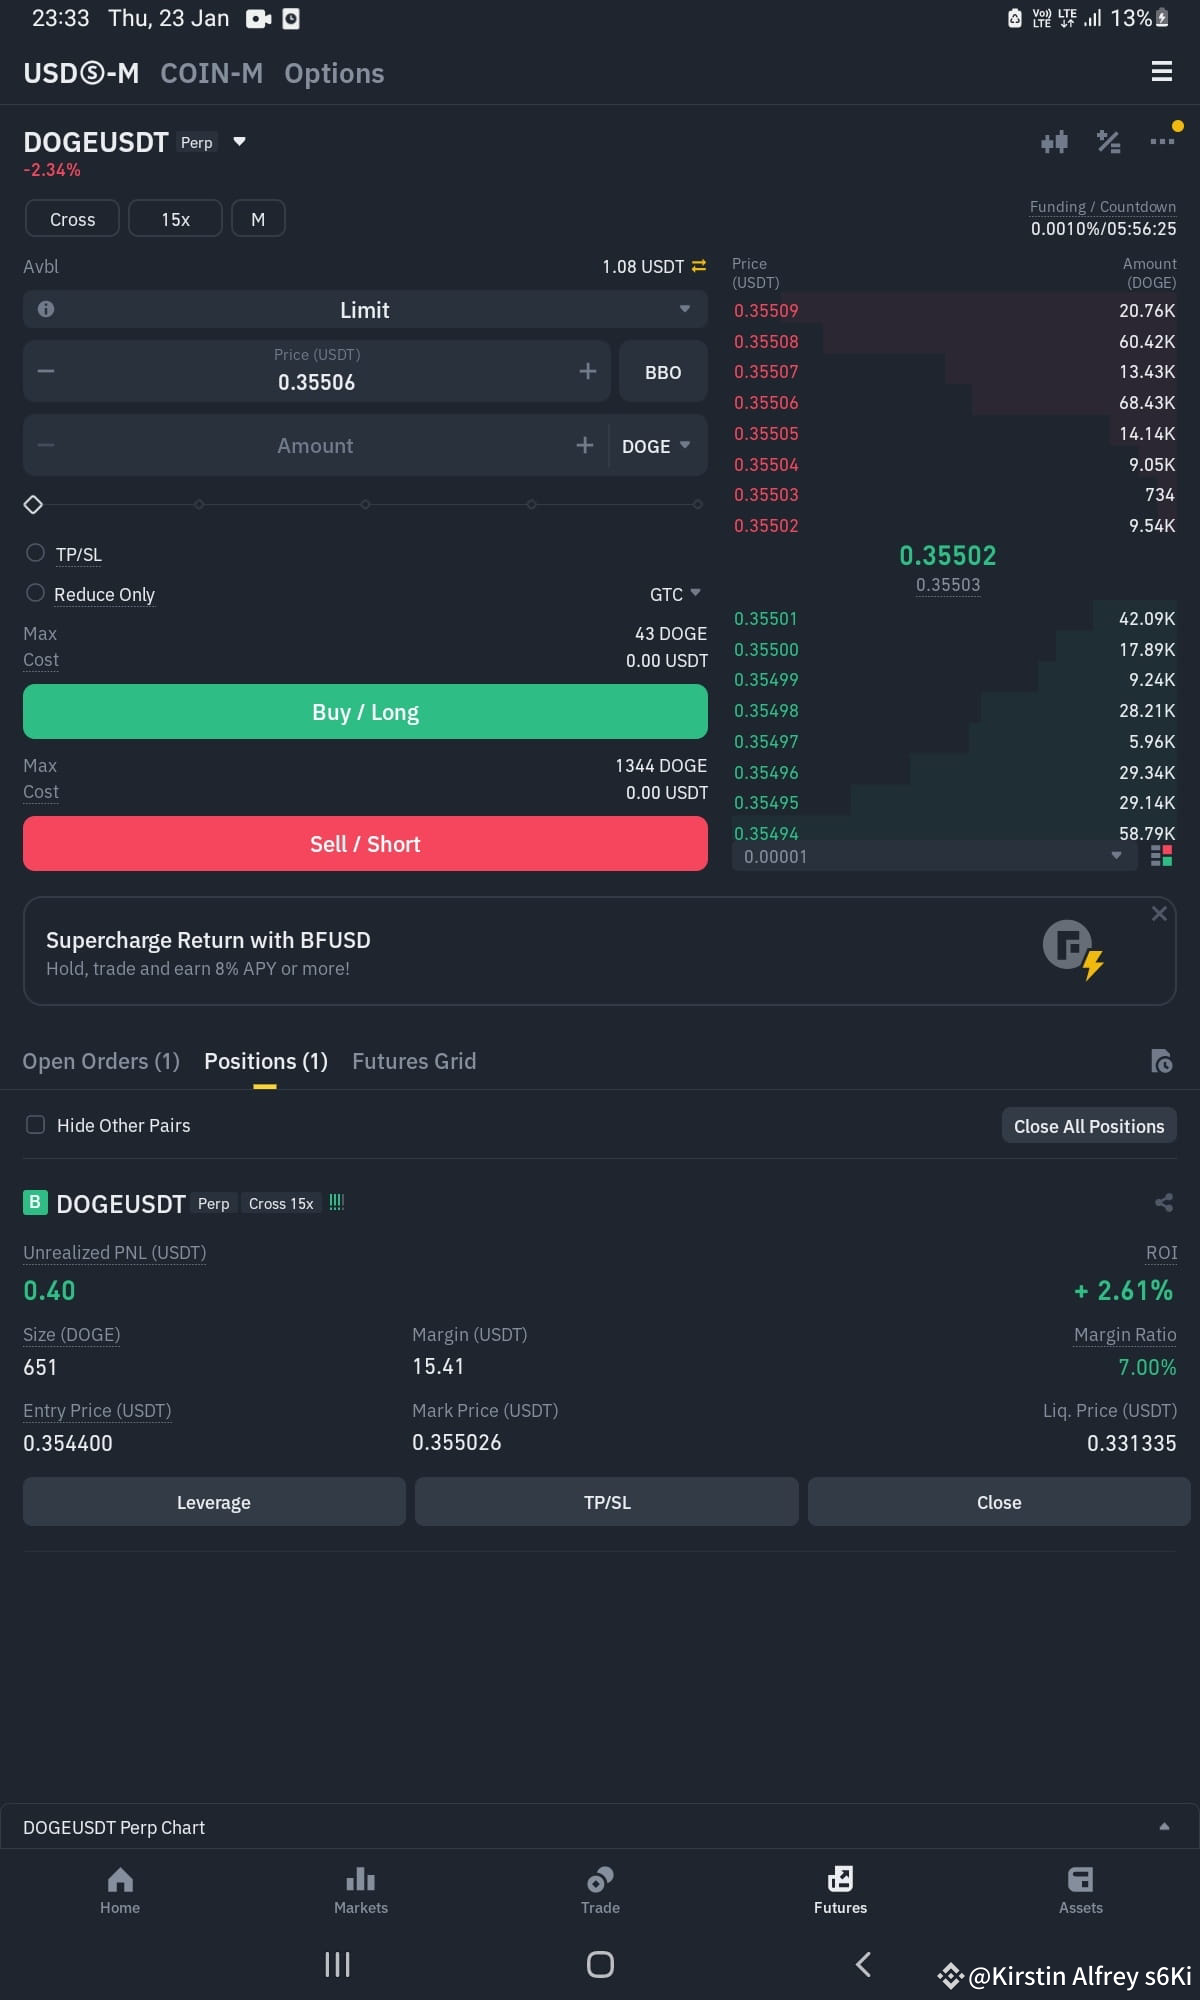Open Assets in bottom navigation
1200x2000 pixels.
(x=1080, y=1891)
